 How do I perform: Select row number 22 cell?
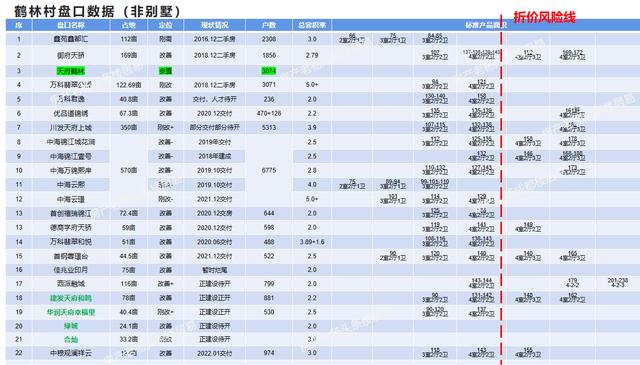[19, 353]
